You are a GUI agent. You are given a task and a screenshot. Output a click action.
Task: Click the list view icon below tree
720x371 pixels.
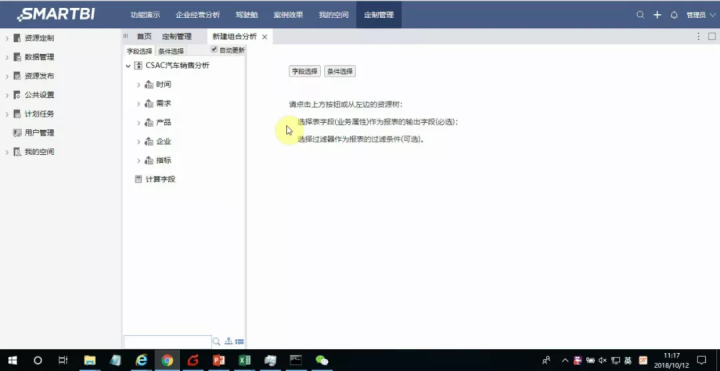point(239,342)
